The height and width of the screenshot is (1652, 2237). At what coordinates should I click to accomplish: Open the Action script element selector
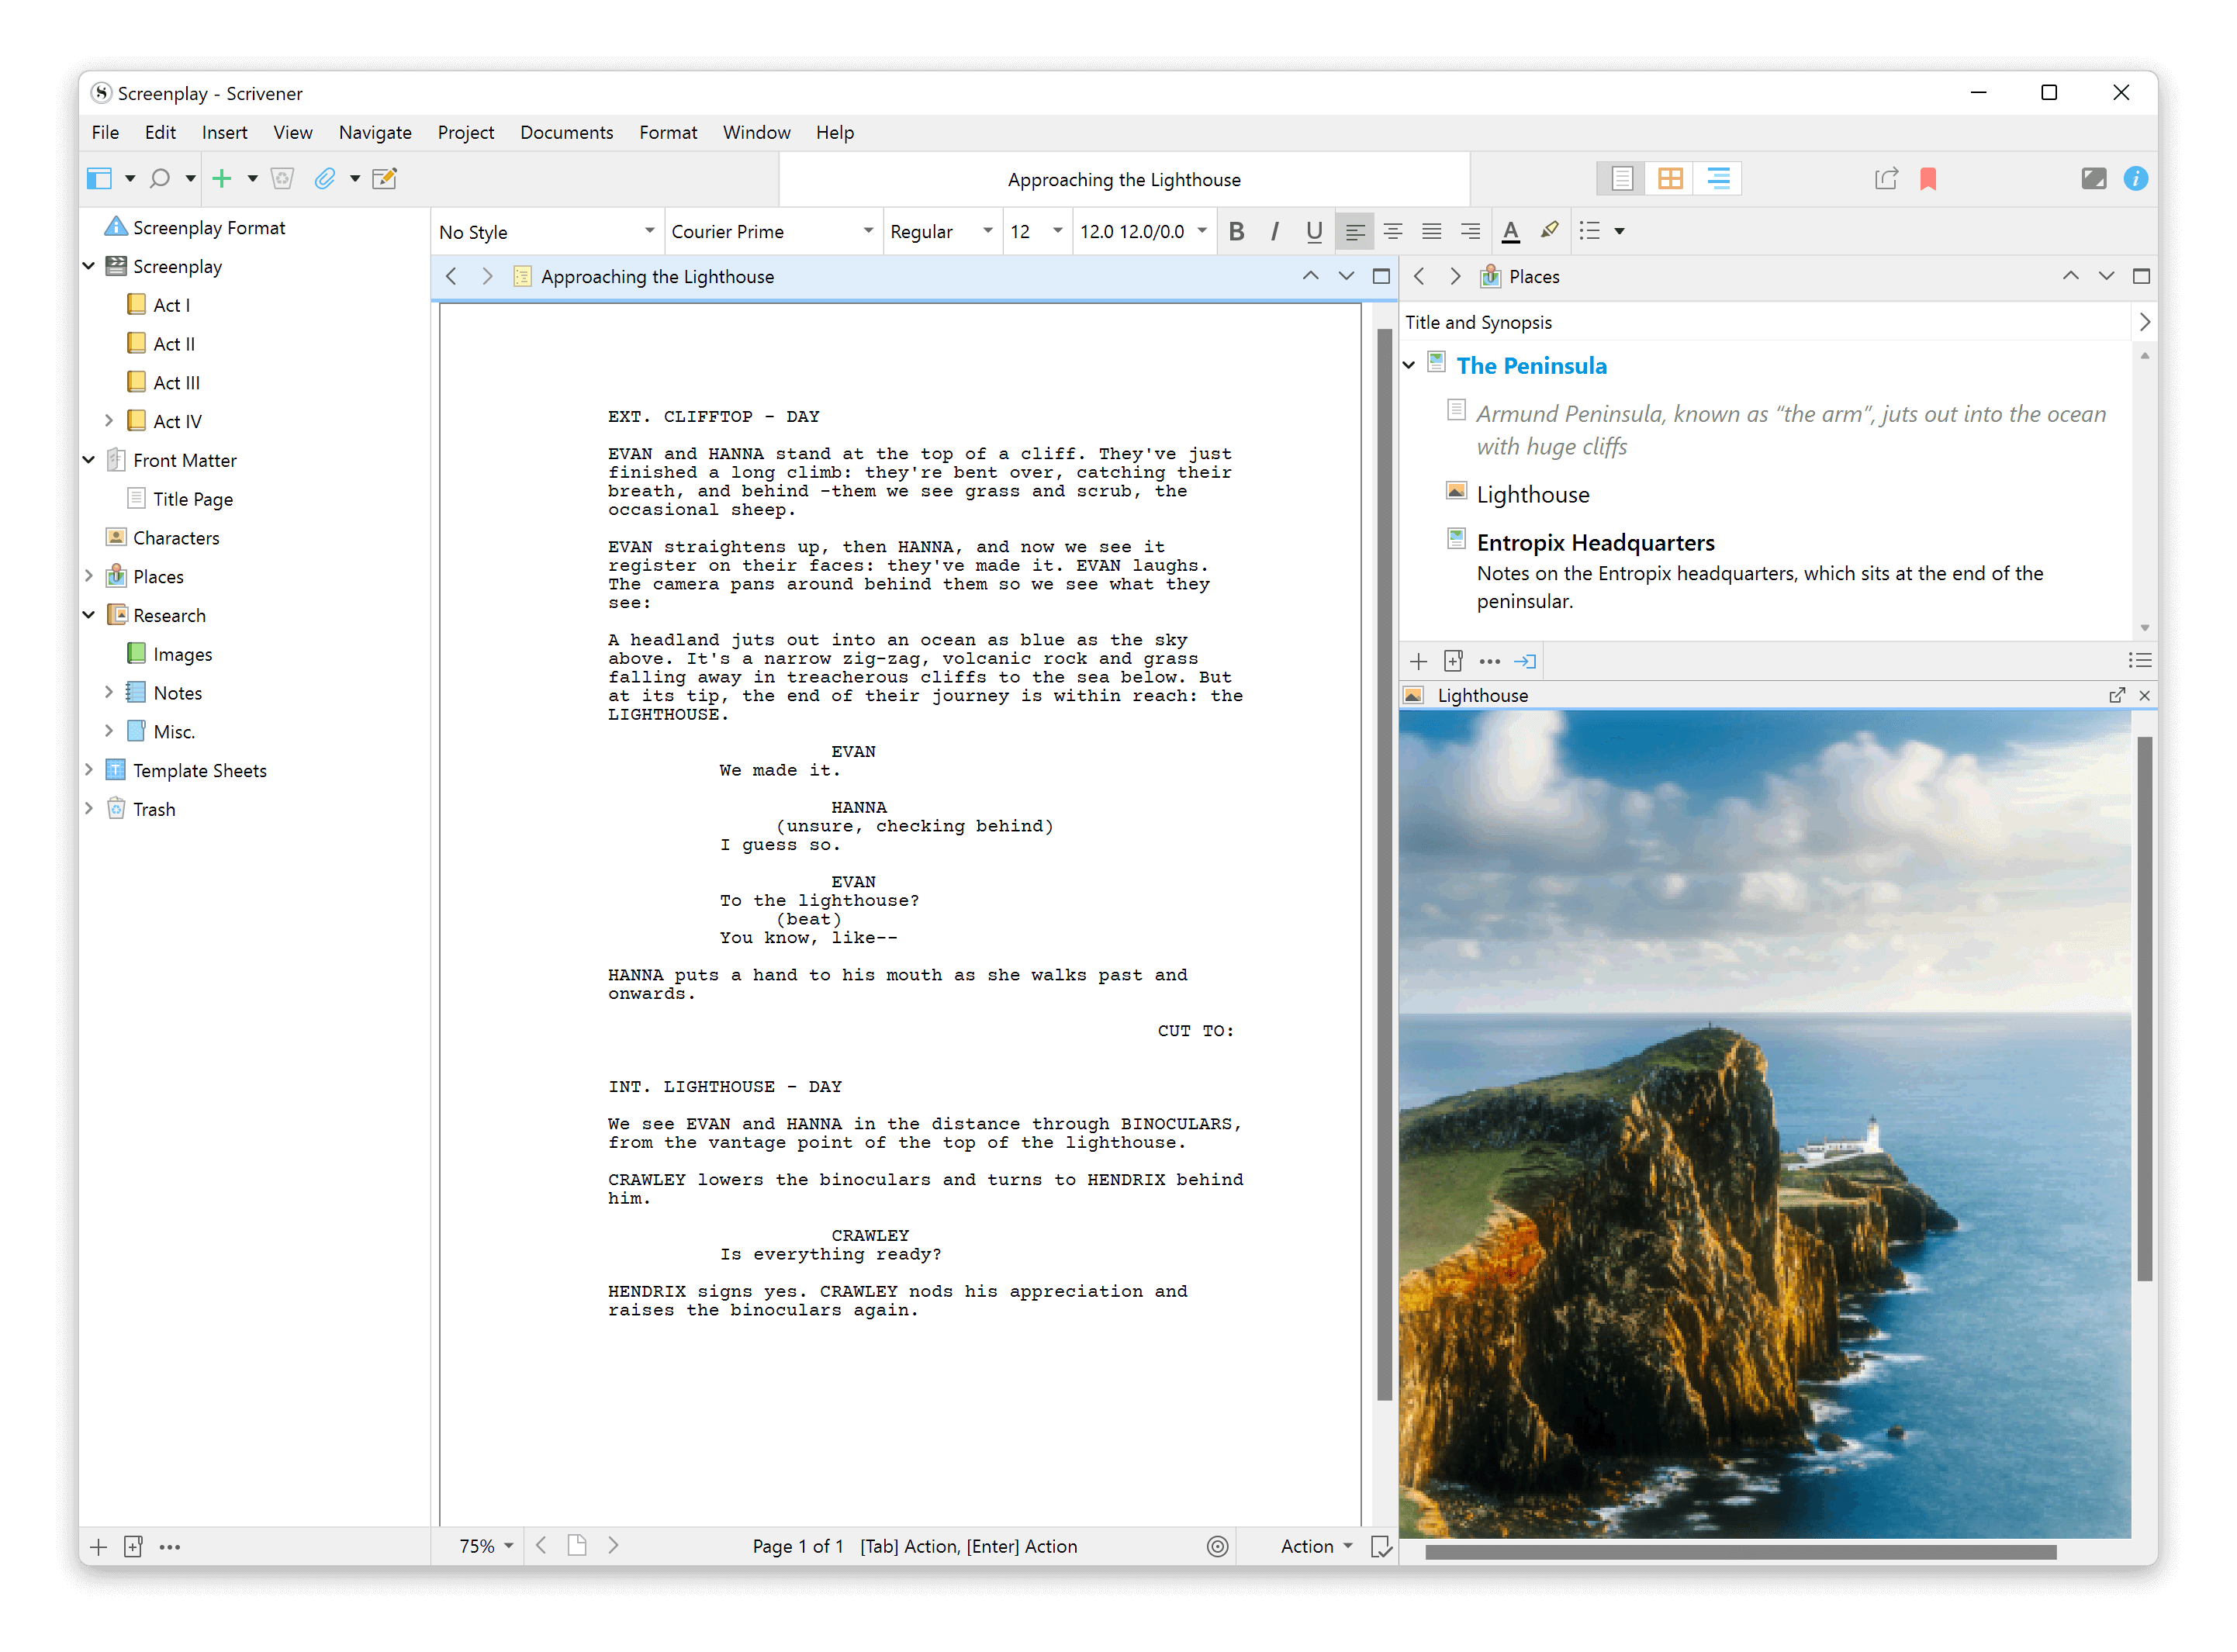1316,1546
